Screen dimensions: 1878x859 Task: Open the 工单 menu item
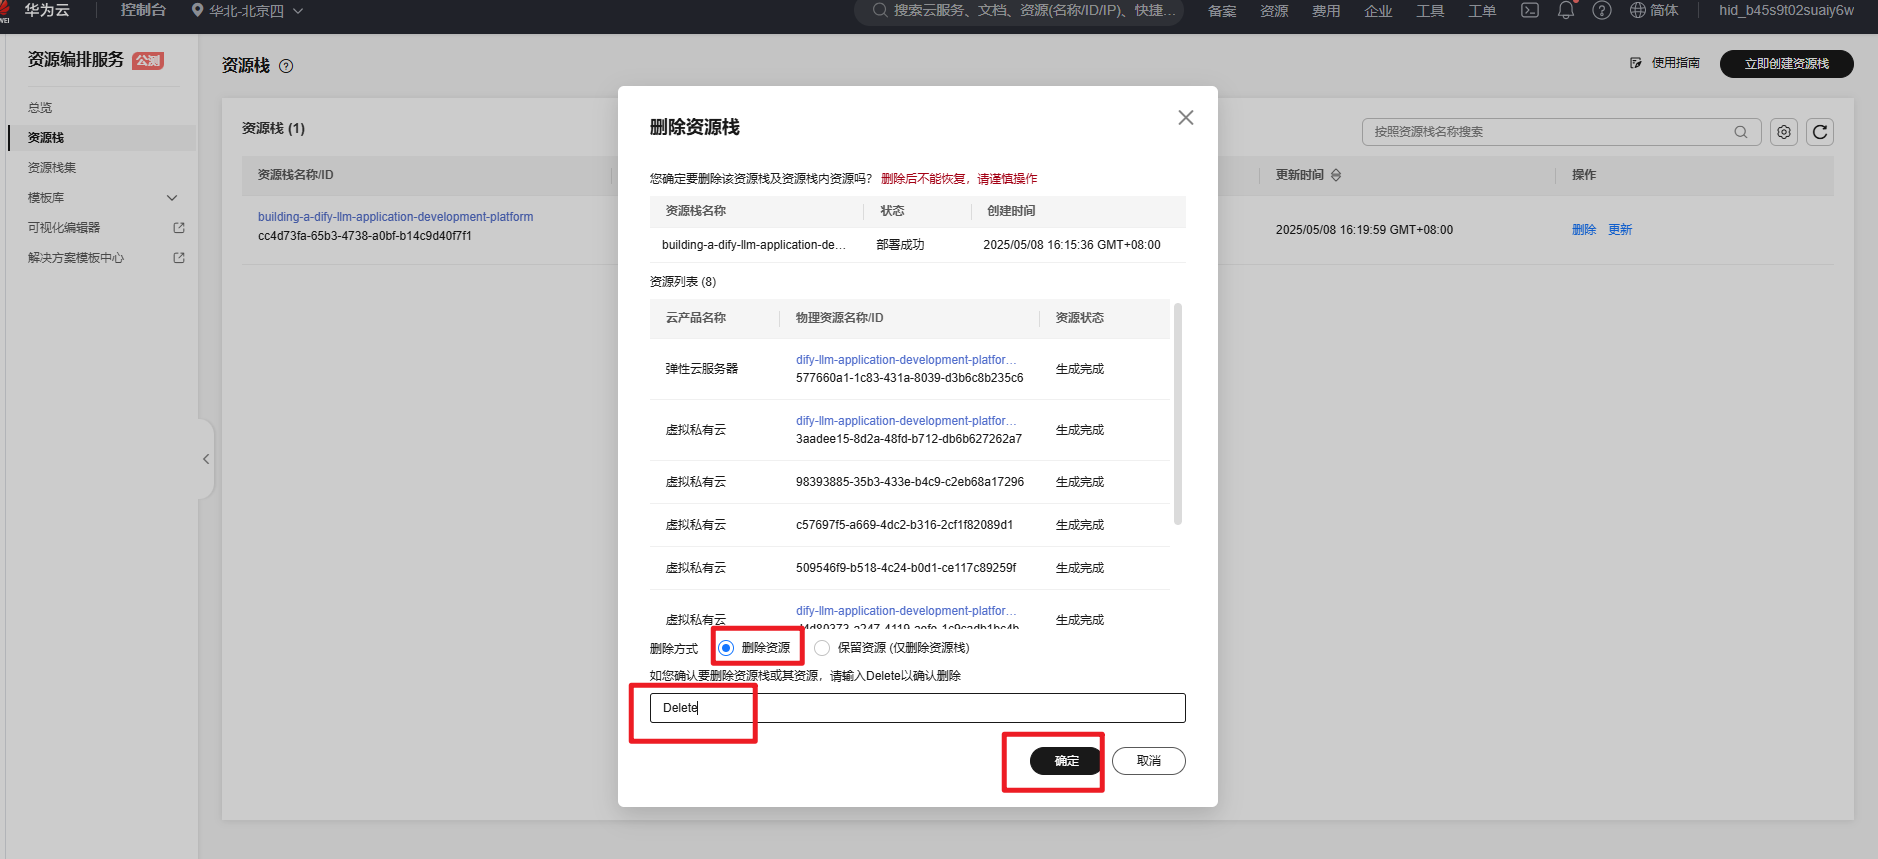[1482, 11]
